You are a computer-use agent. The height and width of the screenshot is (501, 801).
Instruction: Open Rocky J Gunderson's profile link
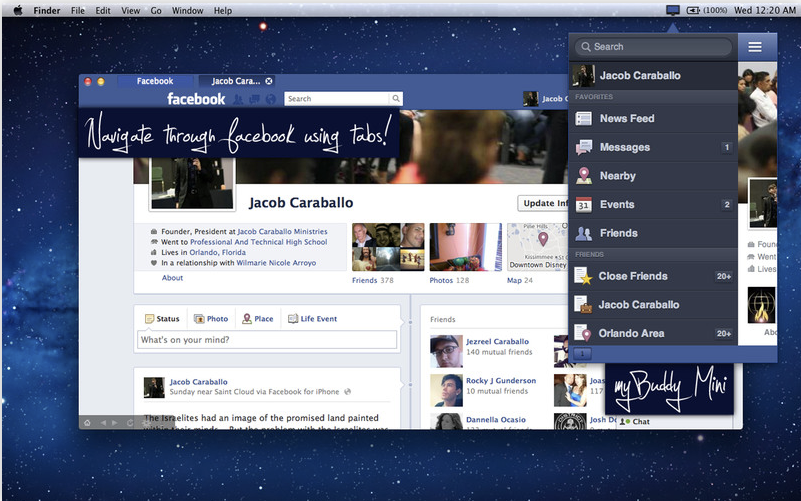pos(501,380)
